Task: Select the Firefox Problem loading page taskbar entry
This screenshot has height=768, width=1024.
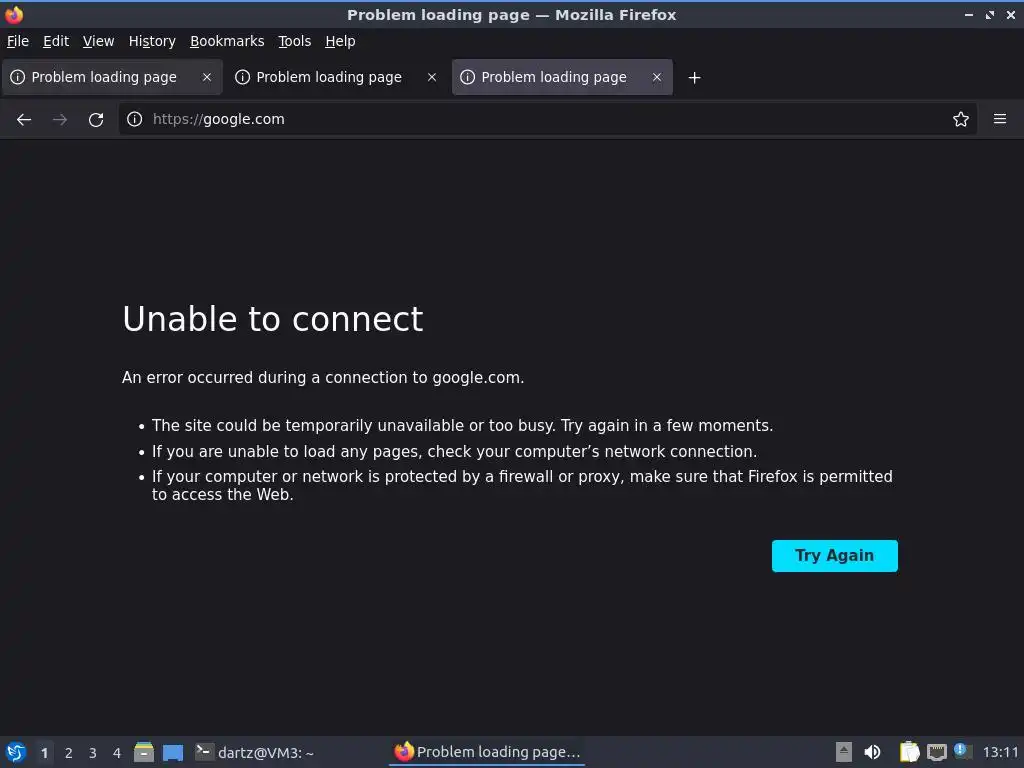Action: coord(487,752)
